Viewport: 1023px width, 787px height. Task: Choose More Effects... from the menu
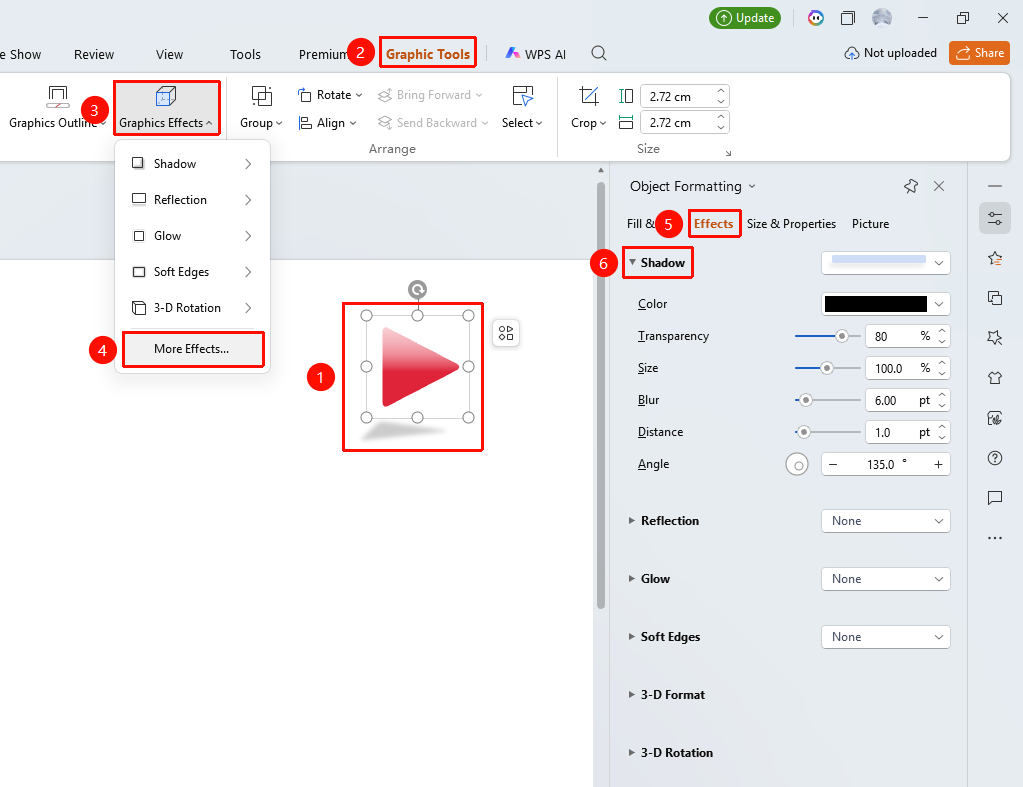tap(192, 349)
